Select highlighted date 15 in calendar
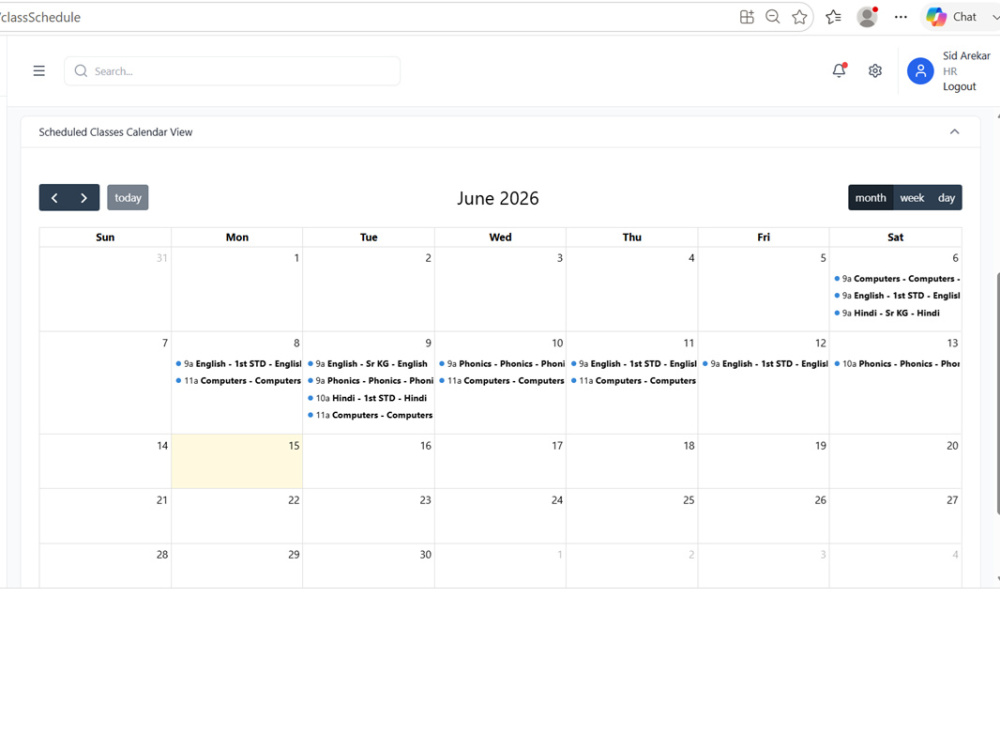Viewport: 1000px width, 750px height. point(237,461)
